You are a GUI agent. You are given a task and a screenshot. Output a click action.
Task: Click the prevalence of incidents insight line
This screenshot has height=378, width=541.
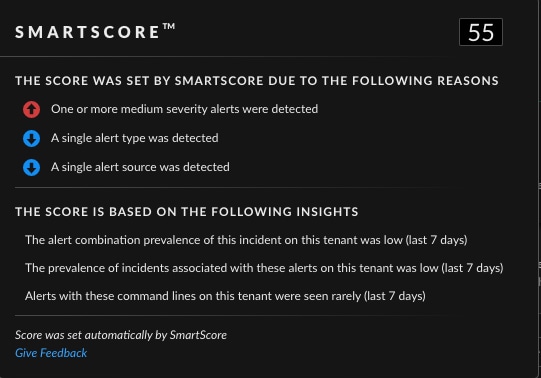pos(264,268)
